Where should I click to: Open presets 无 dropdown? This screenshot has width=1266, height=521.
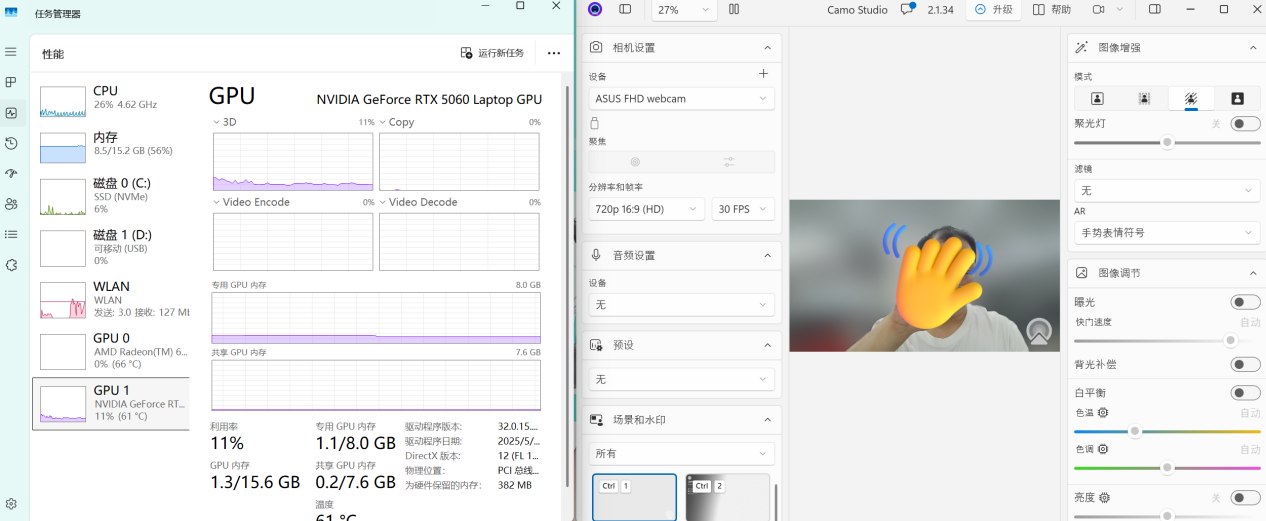tap(681, 379)
